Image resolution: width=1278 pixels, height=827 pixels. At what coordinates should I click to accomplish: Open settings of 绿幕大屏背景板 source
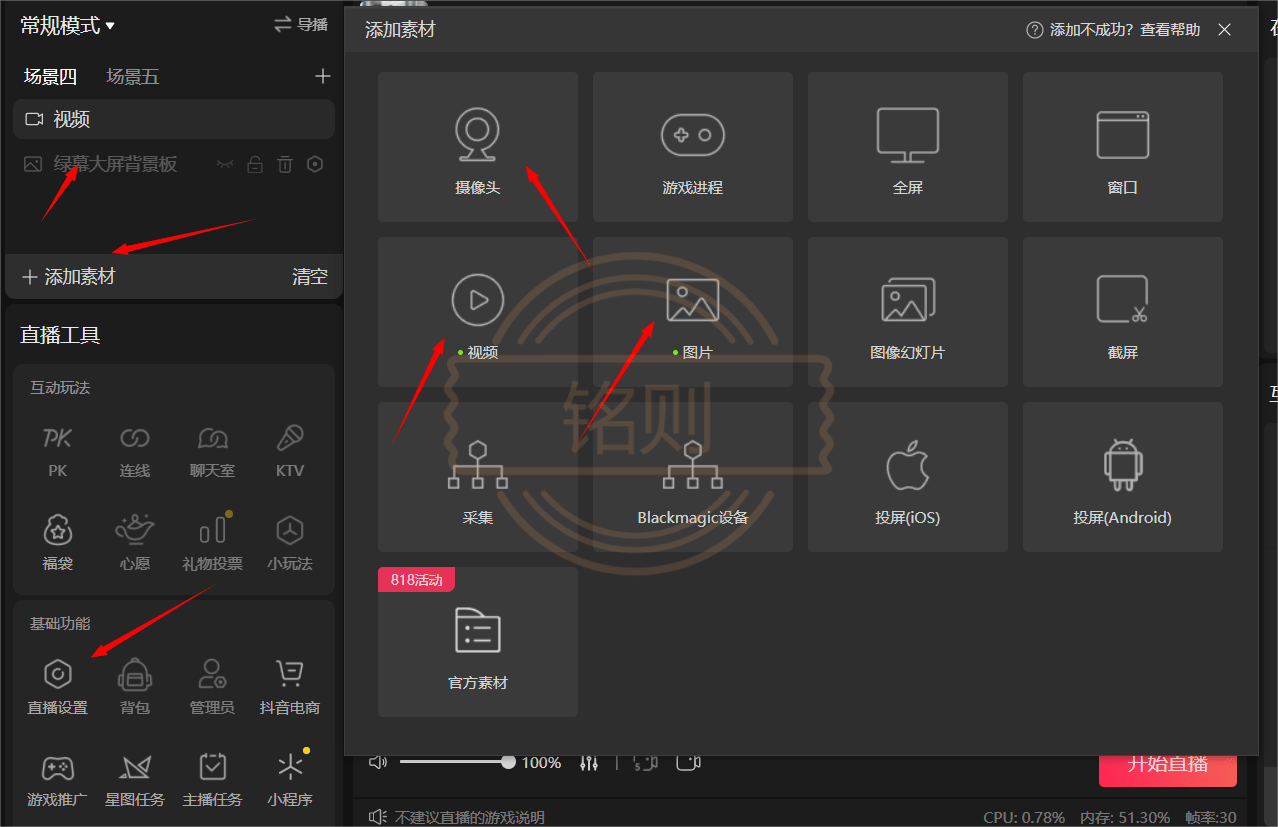point(315,164)
